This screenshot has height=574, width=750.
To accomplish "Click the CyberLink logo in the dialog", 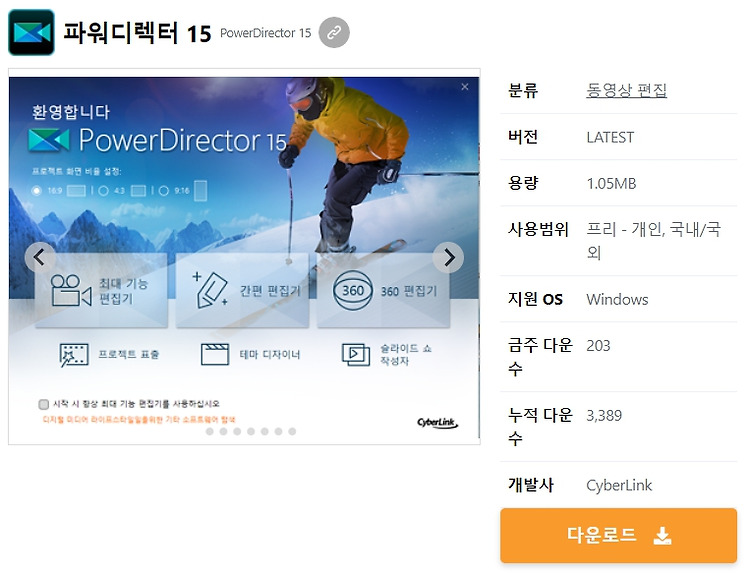I will point(437,422).
